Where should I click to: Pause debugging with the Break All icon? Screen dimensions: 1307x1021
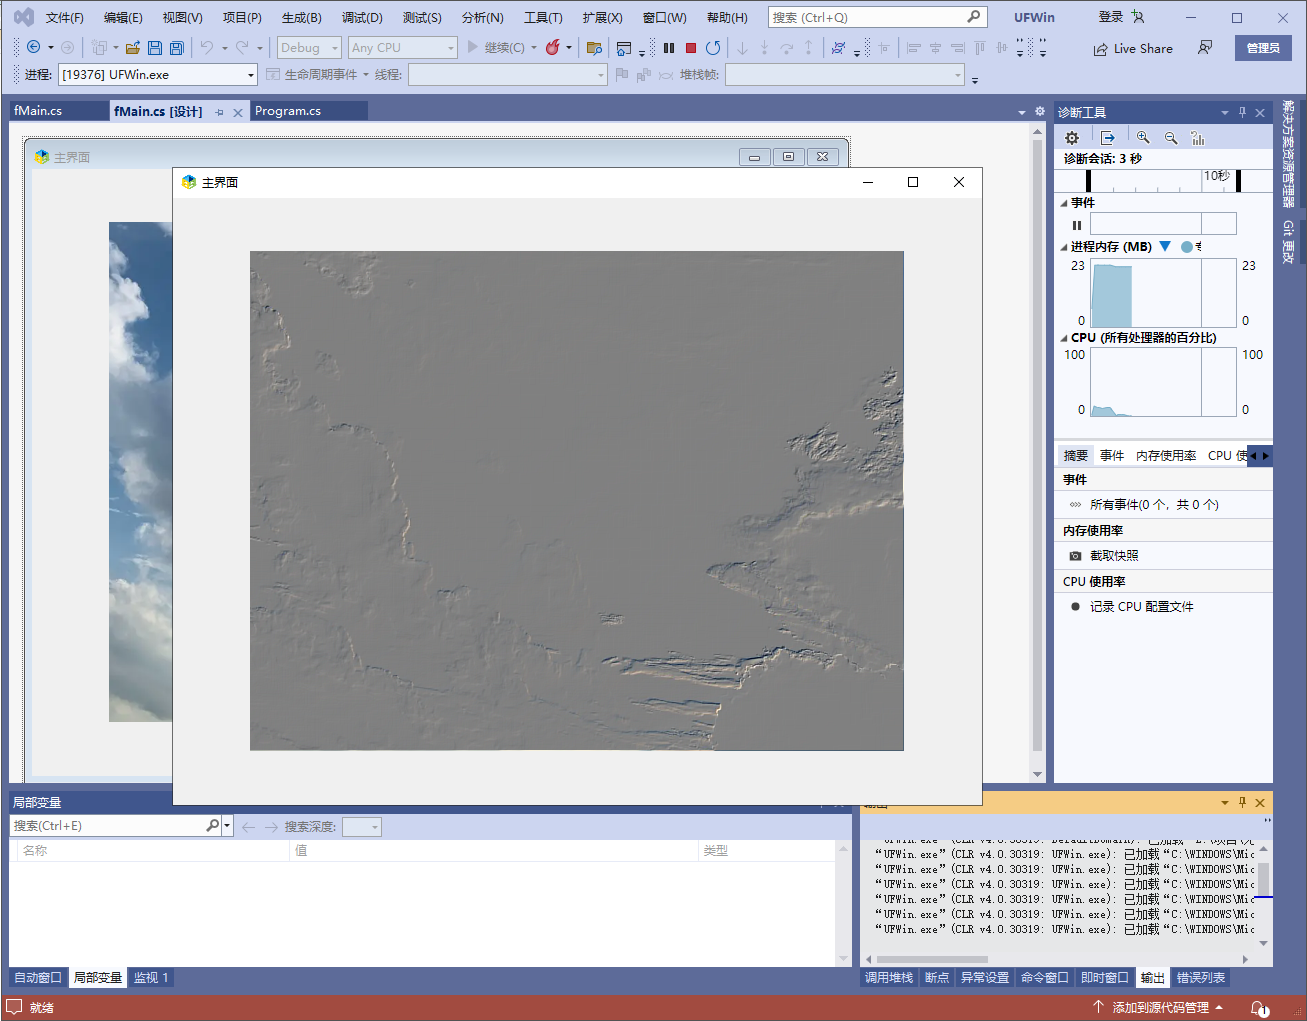pyautogui.click(x=669, y=47)
